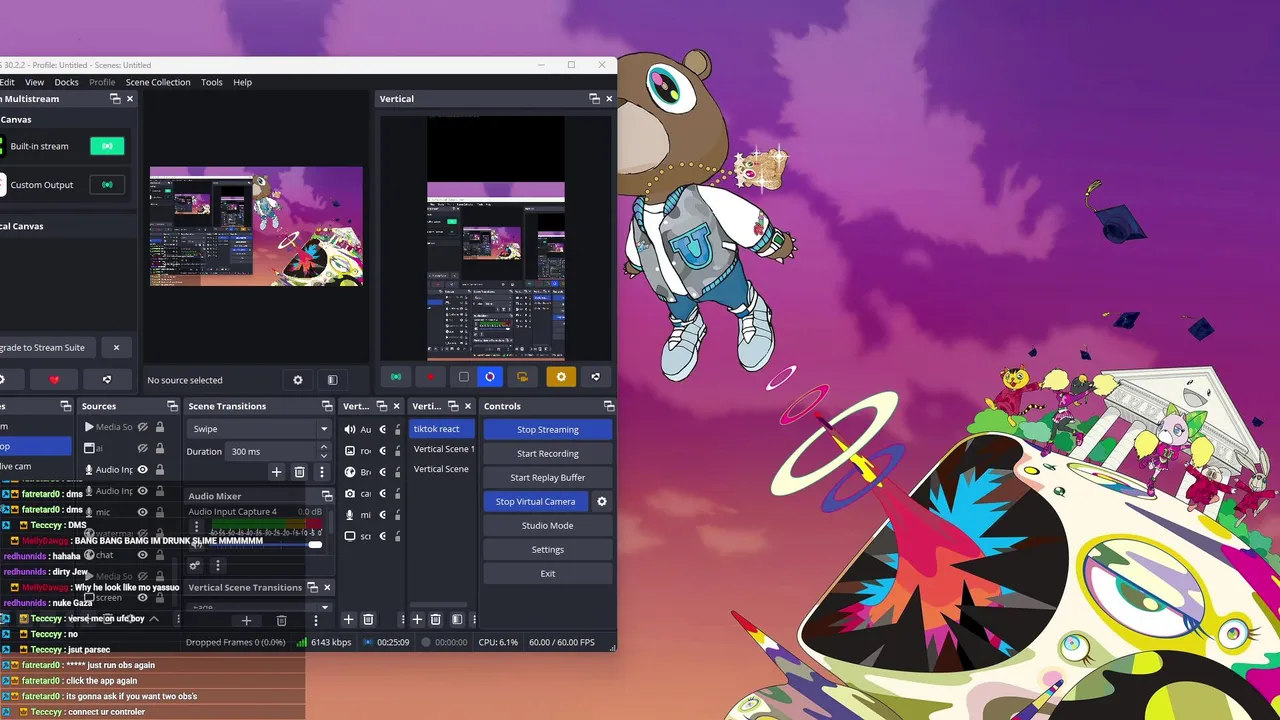Open Vertical sources three-dot menu
Screen dimensions: 1280x720
pyautogui.click(x=402, y=620)
